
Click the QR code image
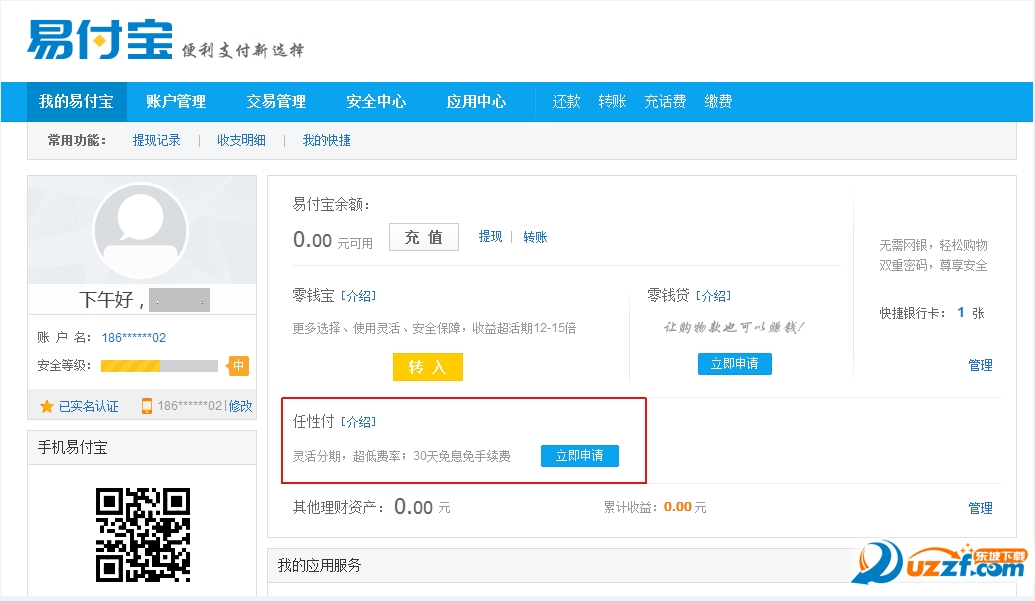tap(142, 535)
